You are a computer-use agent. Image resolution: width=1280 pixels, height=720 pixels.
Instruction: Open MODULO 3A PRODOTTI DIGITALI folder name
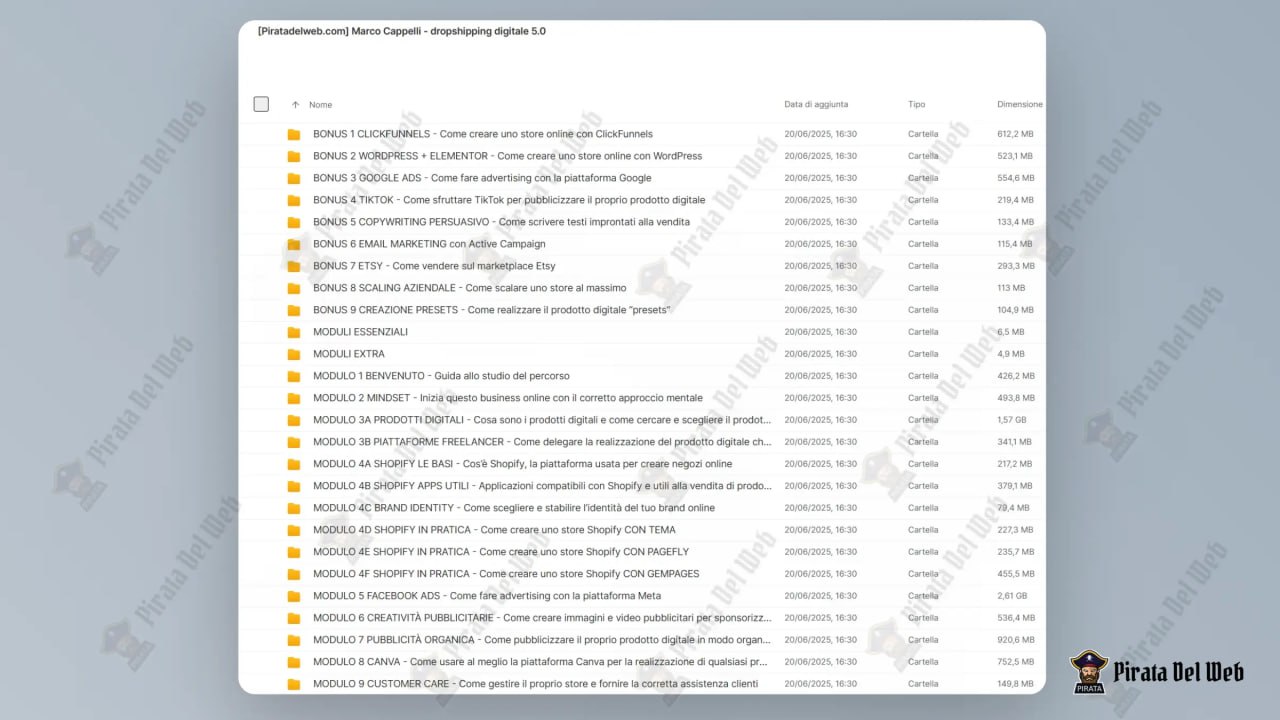tap(542, 420)
